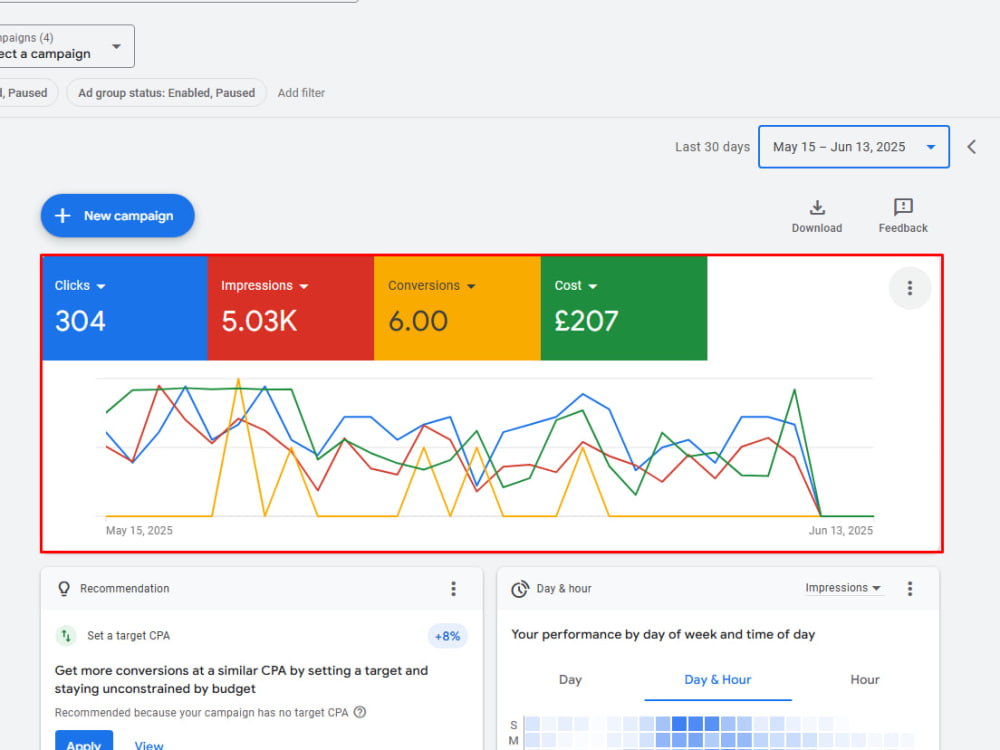Open the Clicks metric dropdown
Image resolution: width=1000 pixels, height=750 pixels.
80,286
